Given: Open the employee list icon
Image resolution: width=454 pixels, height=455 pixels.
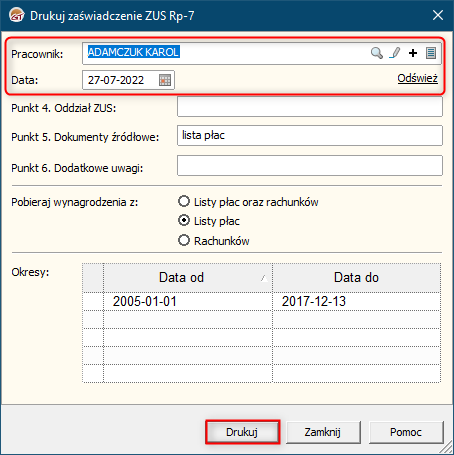Looking at the screenshot, I should pyautogui.click(x=431, y=53).
